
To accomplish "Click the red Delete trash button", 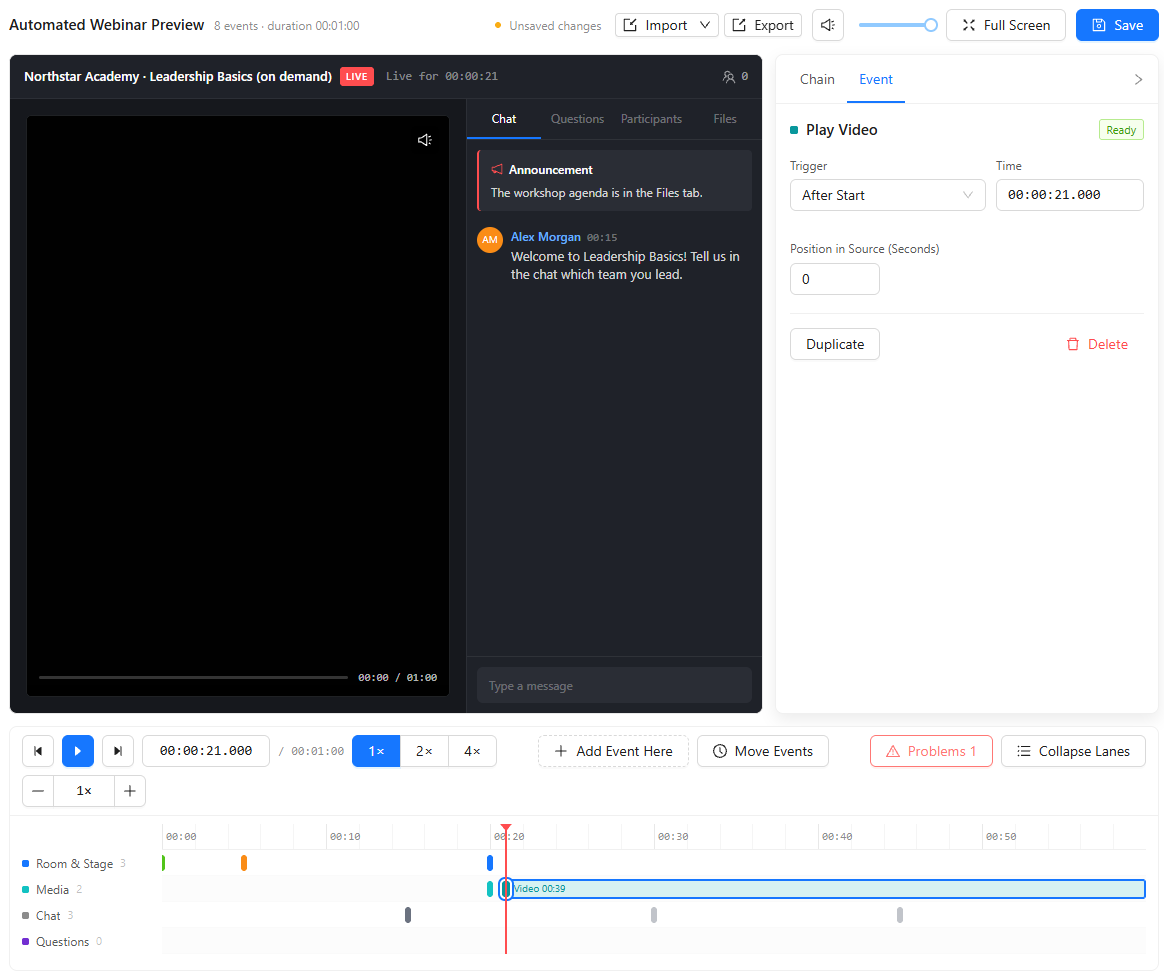I will (x=1097, y=344).
